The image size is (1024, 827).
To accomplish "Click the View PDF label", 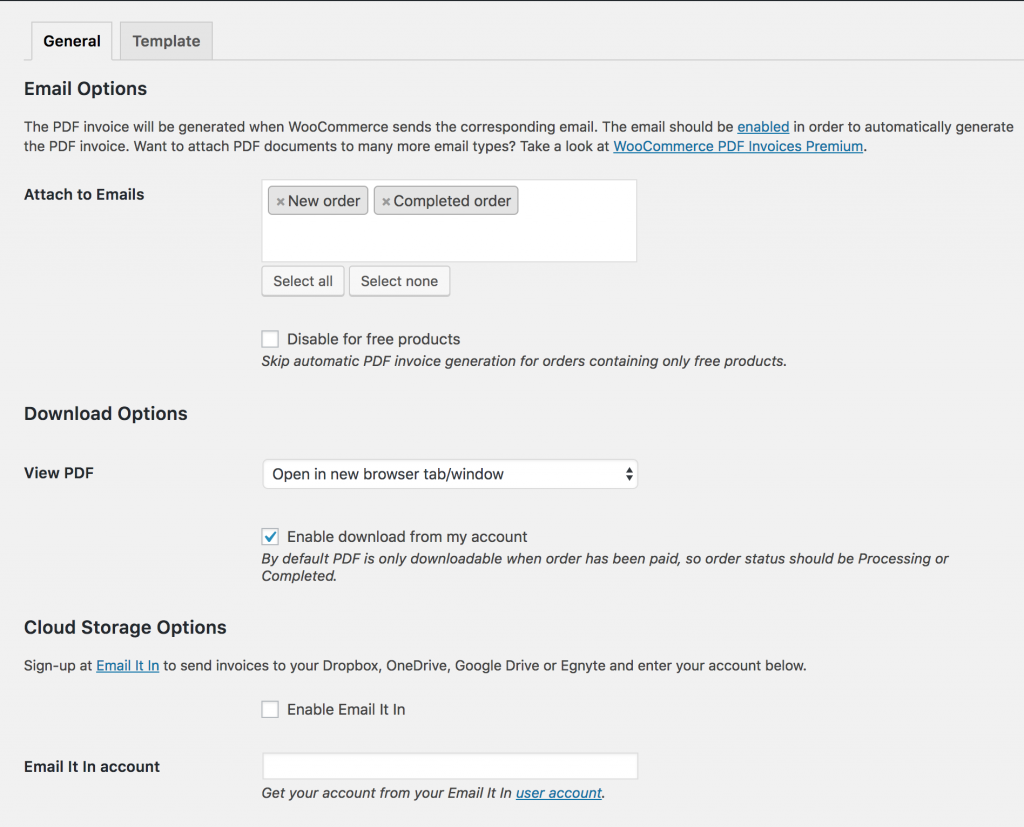I will [x=59, y=473].
